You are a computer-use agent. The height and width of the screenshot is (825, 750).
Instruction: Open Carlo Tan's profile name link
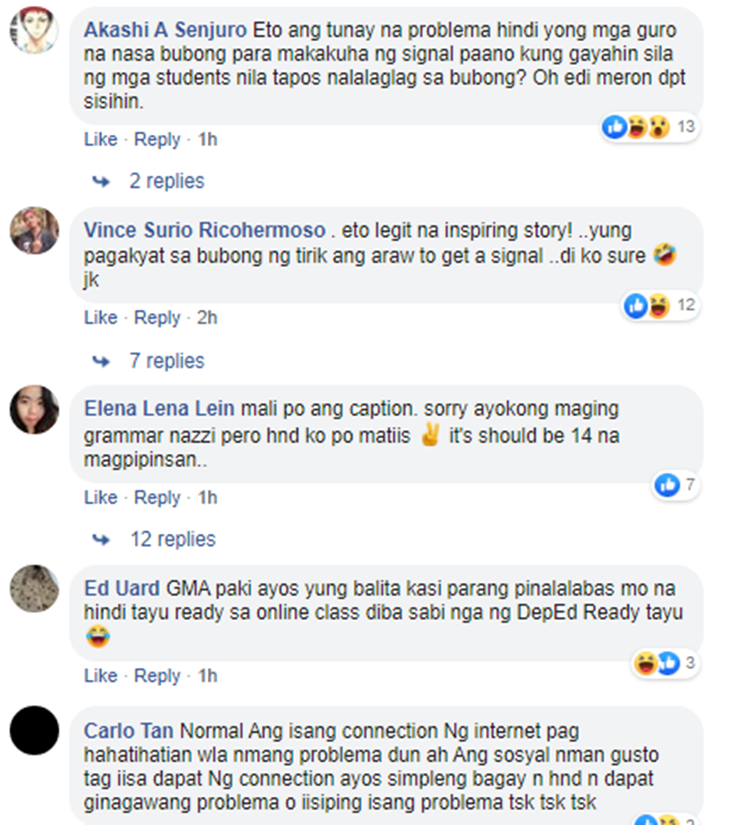pyautogui.click(x=128, y=731)
